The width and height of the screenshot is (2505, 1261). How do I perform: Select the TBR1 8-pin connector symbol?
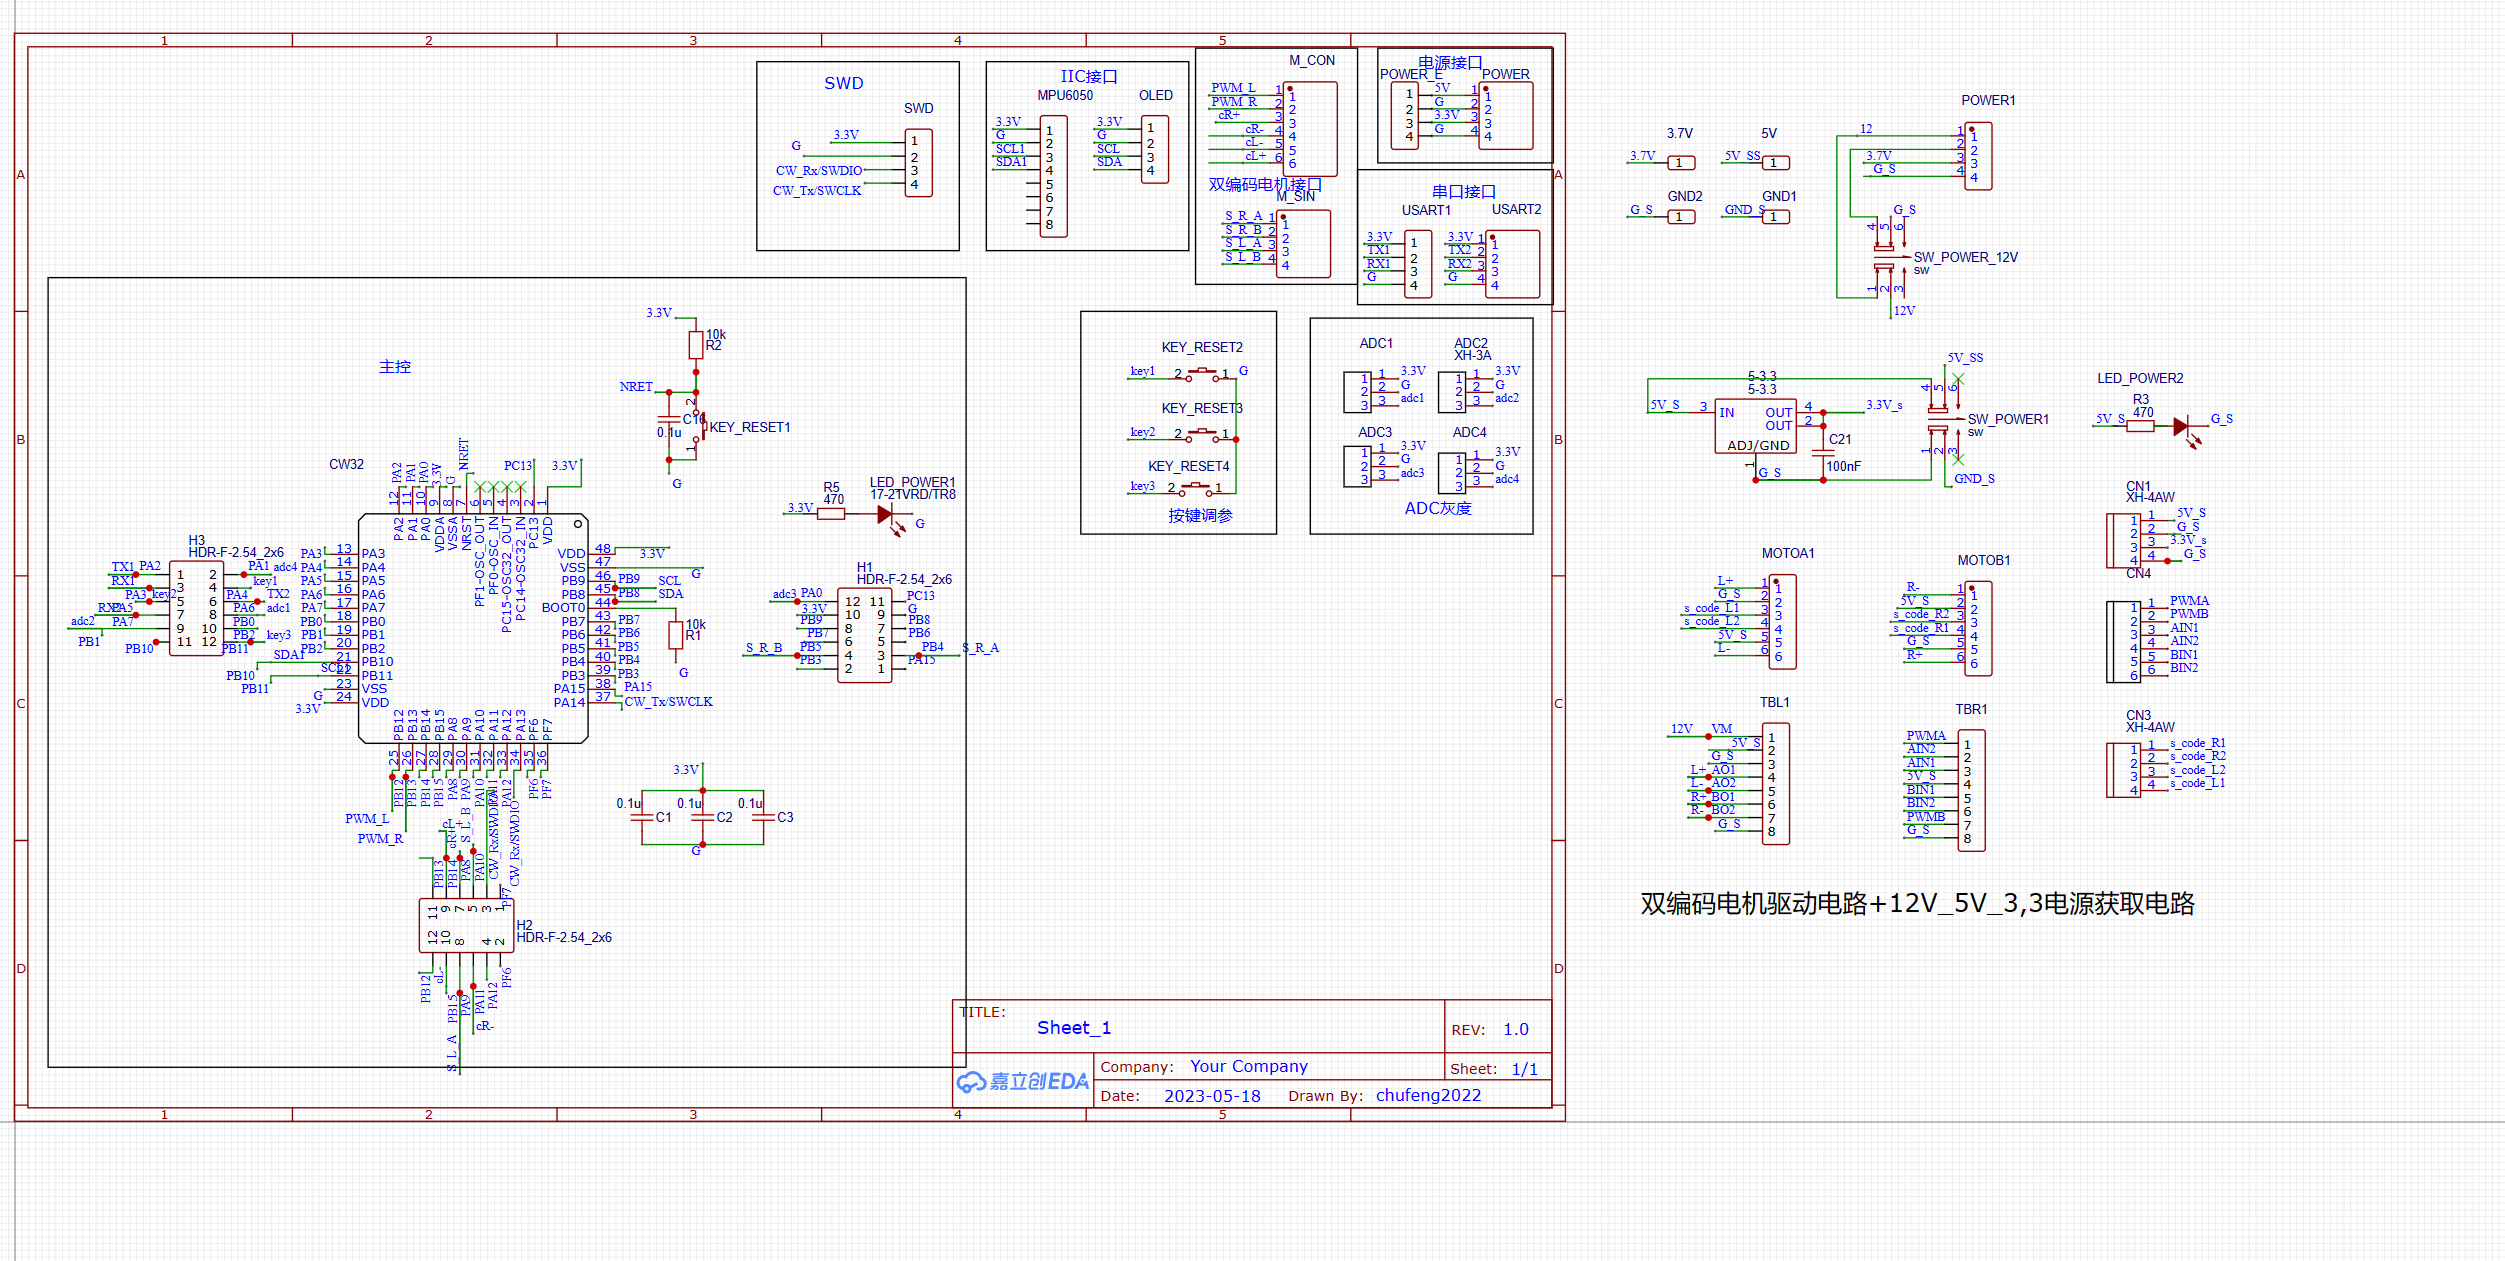[1971, 791]
